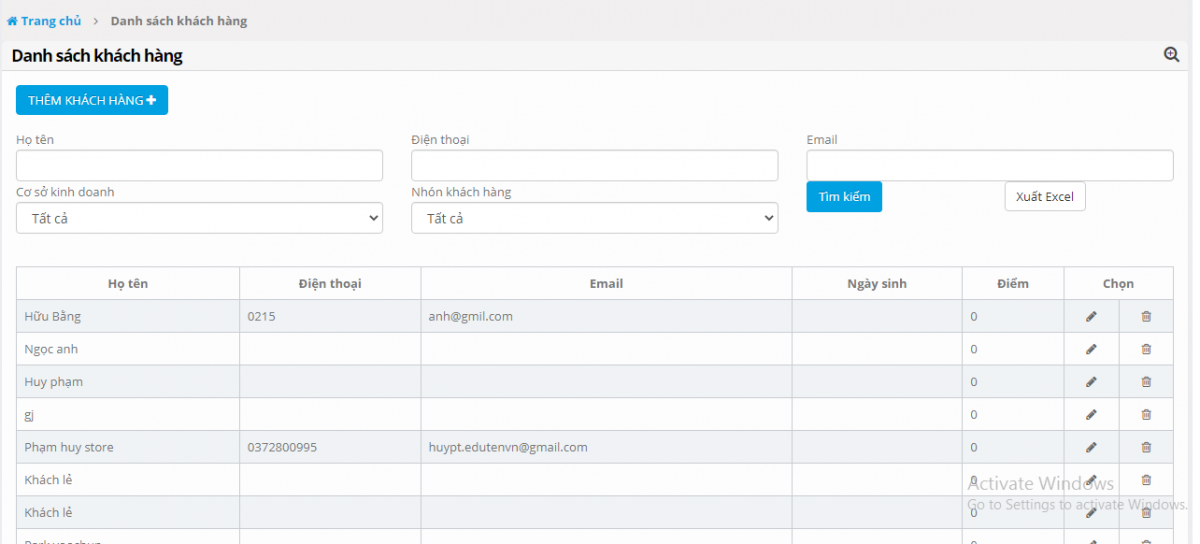Open the zoom search icon at top right
1200x544 pixels.
coord(1171,55)
